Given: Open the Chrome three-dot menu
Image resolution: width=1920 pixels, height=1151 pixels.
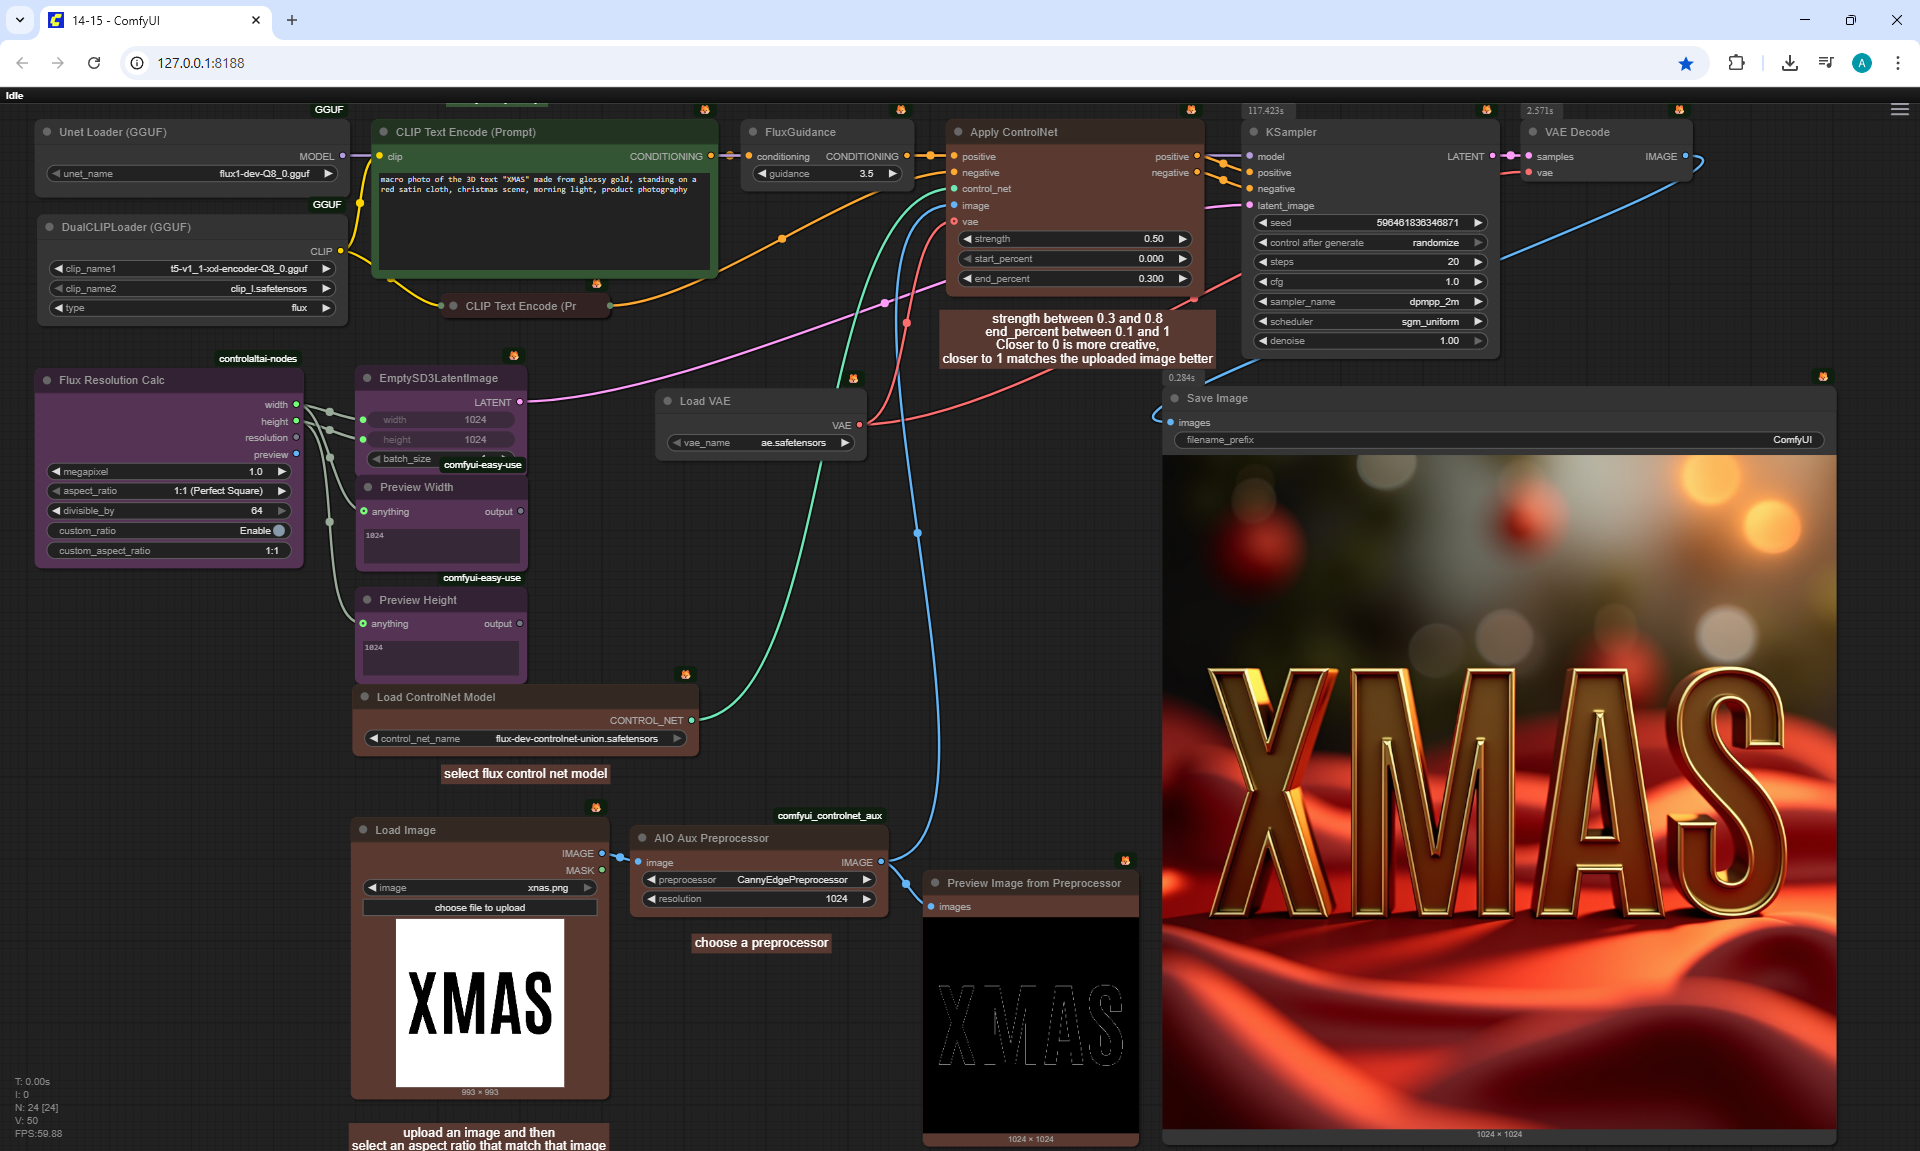Looking at the screenshot, I should [1897, 63].
